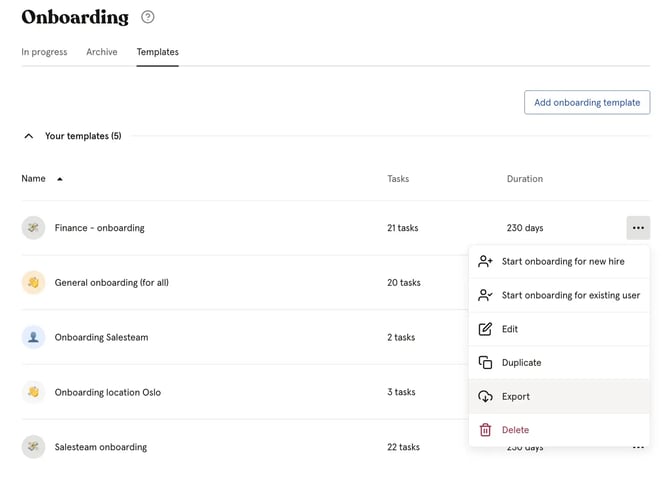Open General onboarding (for all) template

click(x=112, y=283)
